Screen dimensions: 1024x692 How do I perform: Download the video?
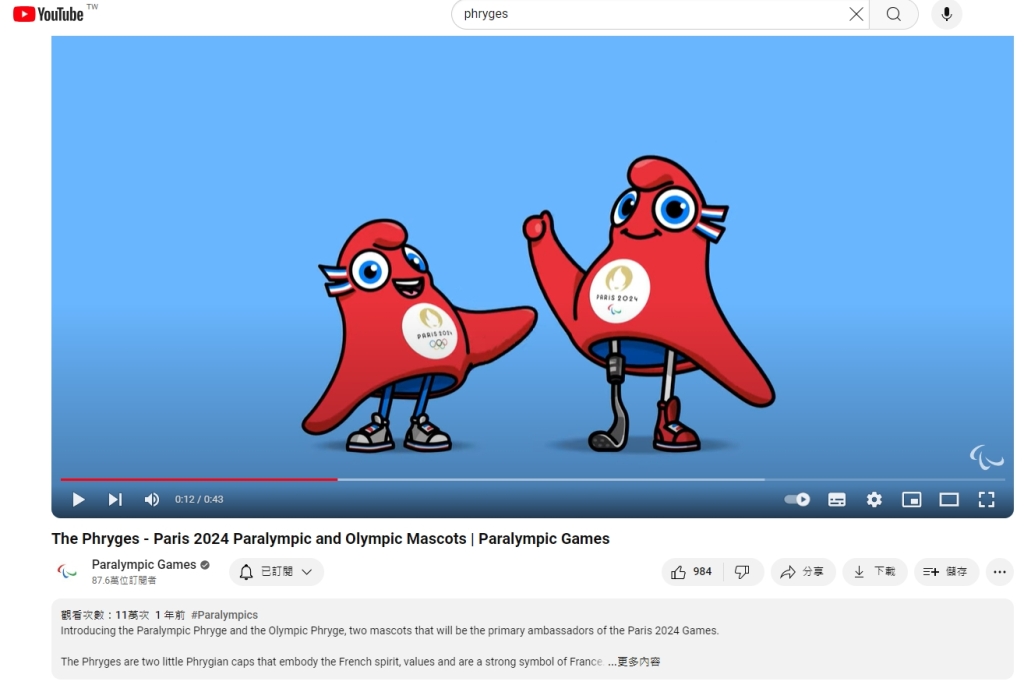point(875,572)
